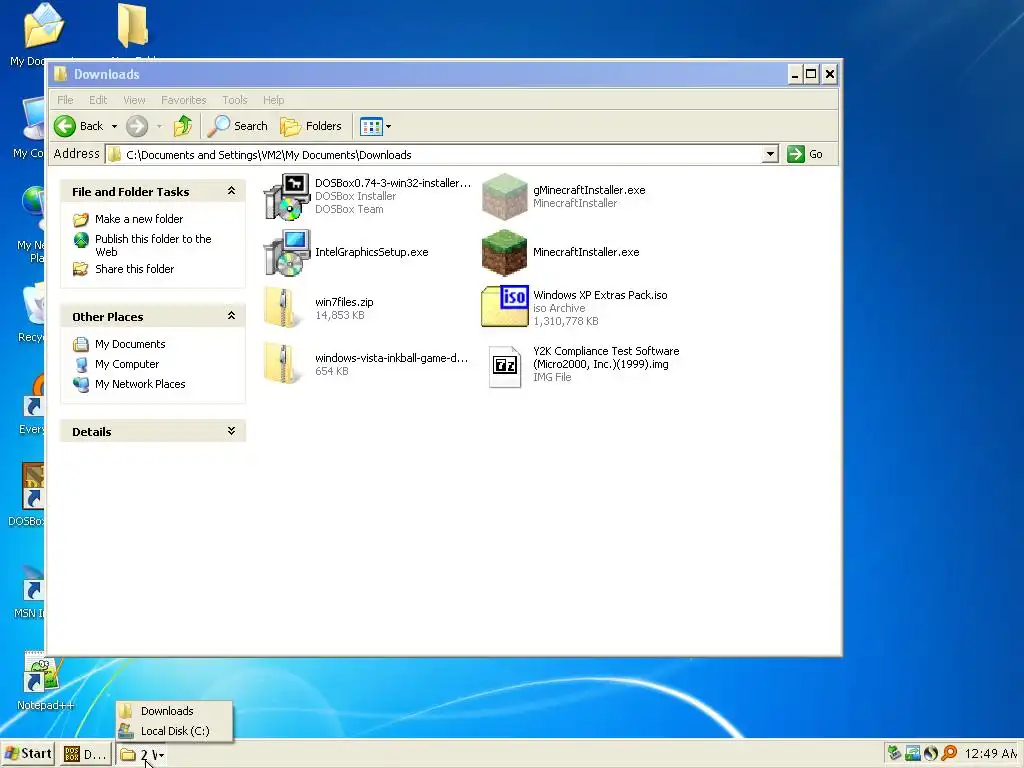The image size is (1024, 768).
Task: Open the File menu
Action: (x=65, y=100)
